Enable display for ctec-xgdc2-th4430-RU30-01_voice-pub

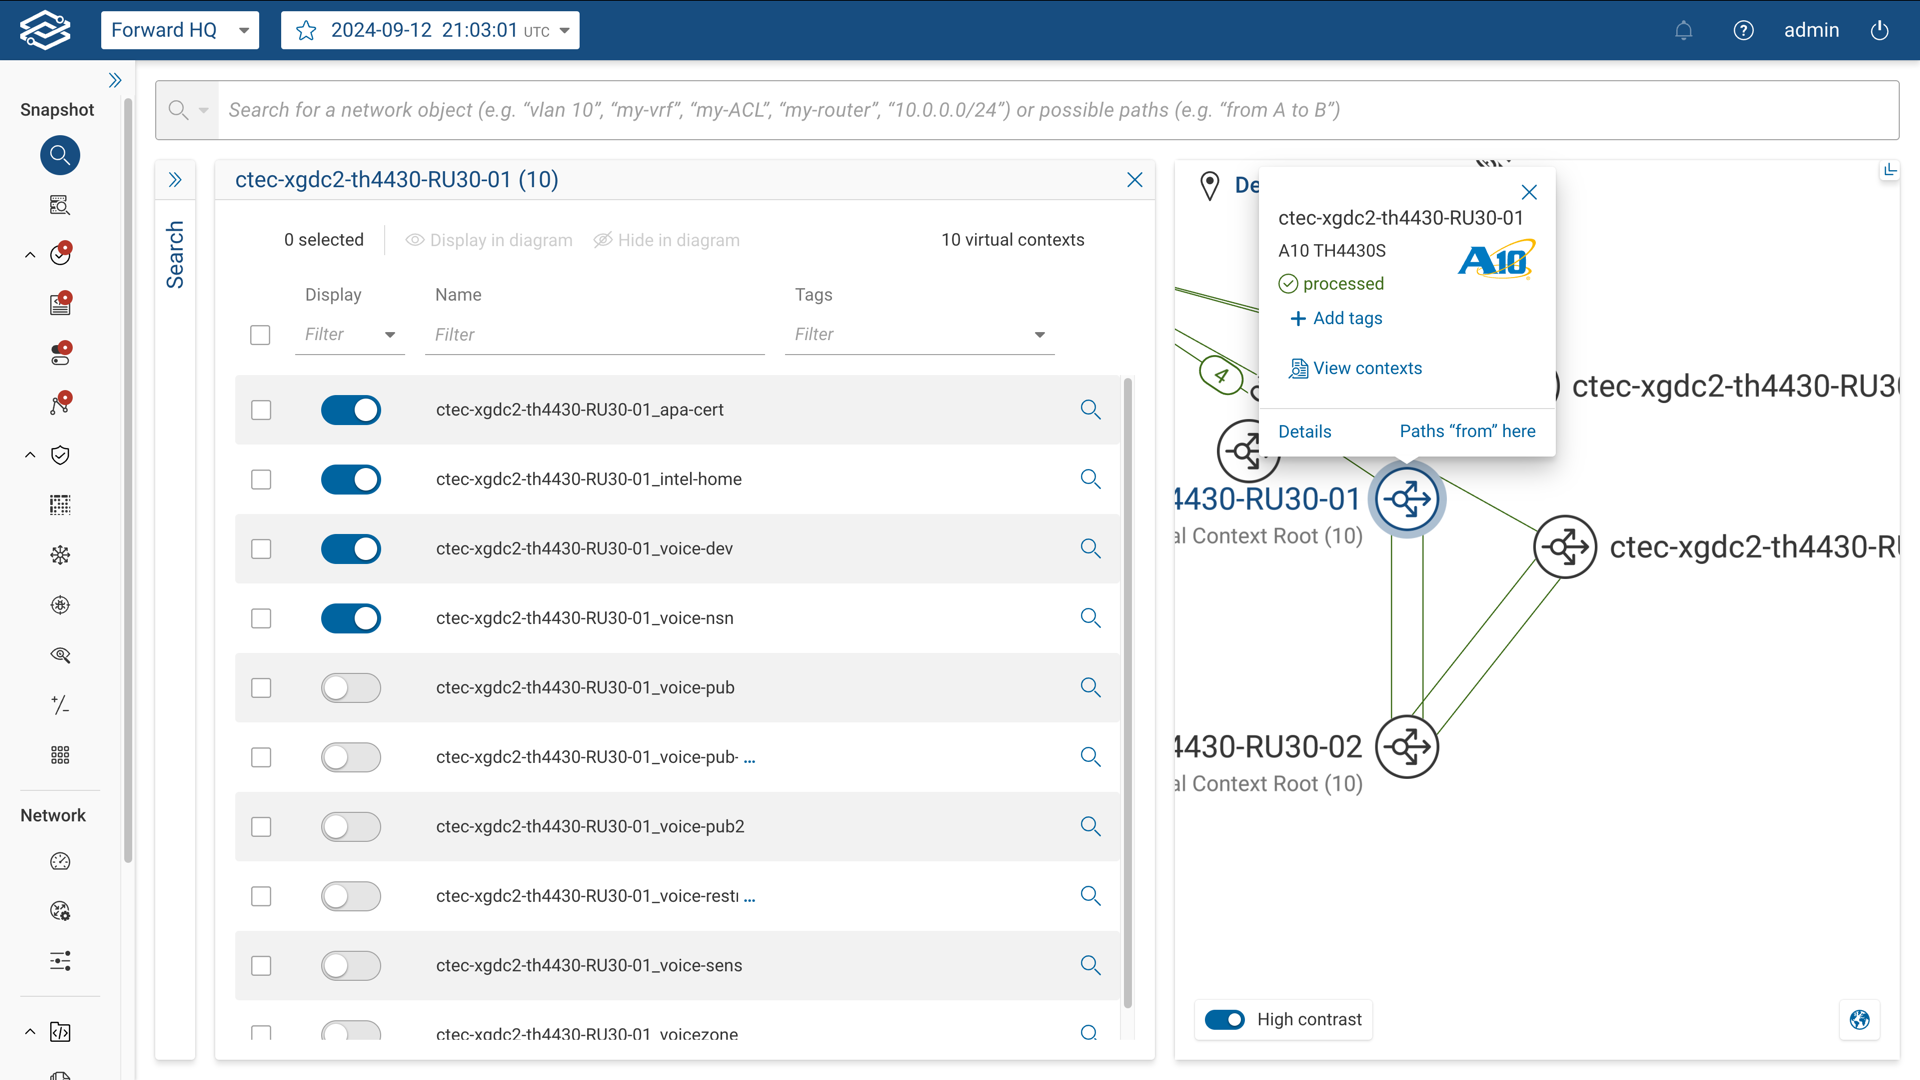(x=351, y=688)
